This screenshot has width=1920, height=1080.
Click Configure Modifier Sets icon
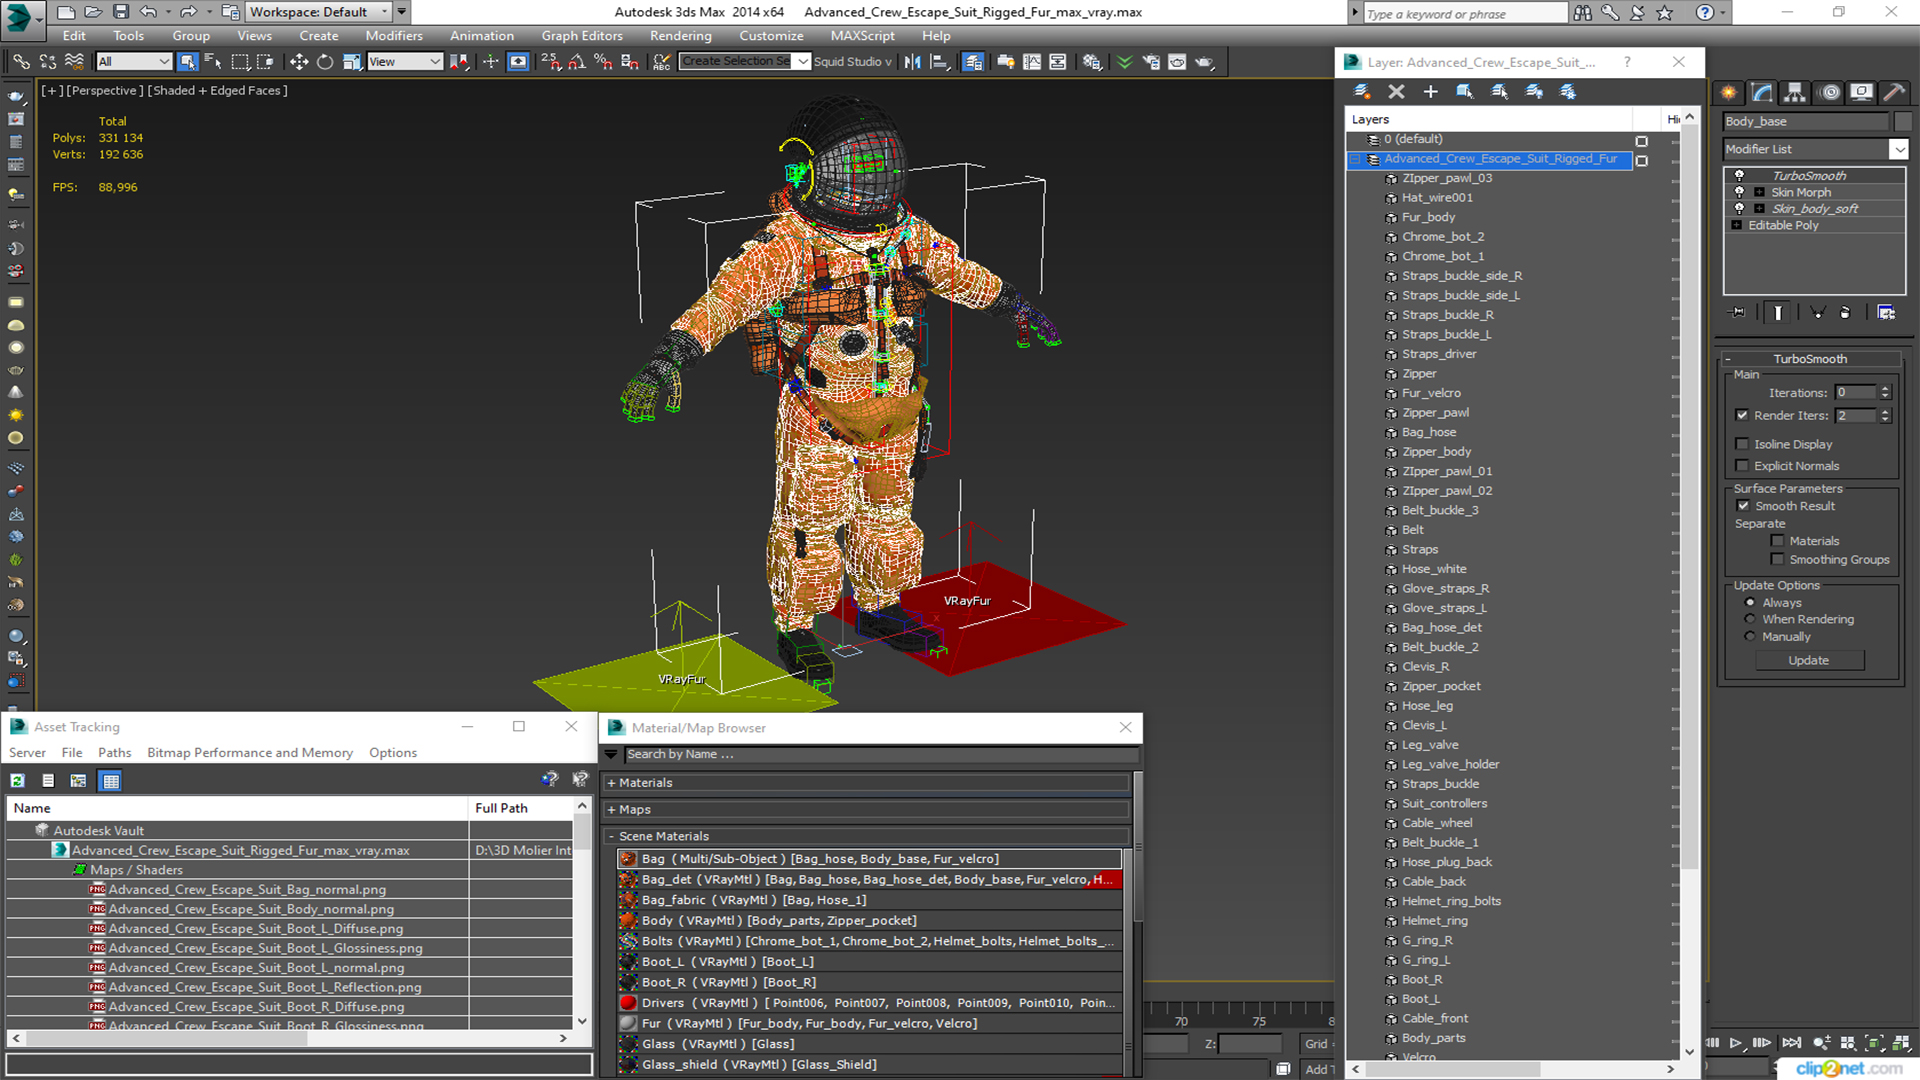coord(1886,313)
